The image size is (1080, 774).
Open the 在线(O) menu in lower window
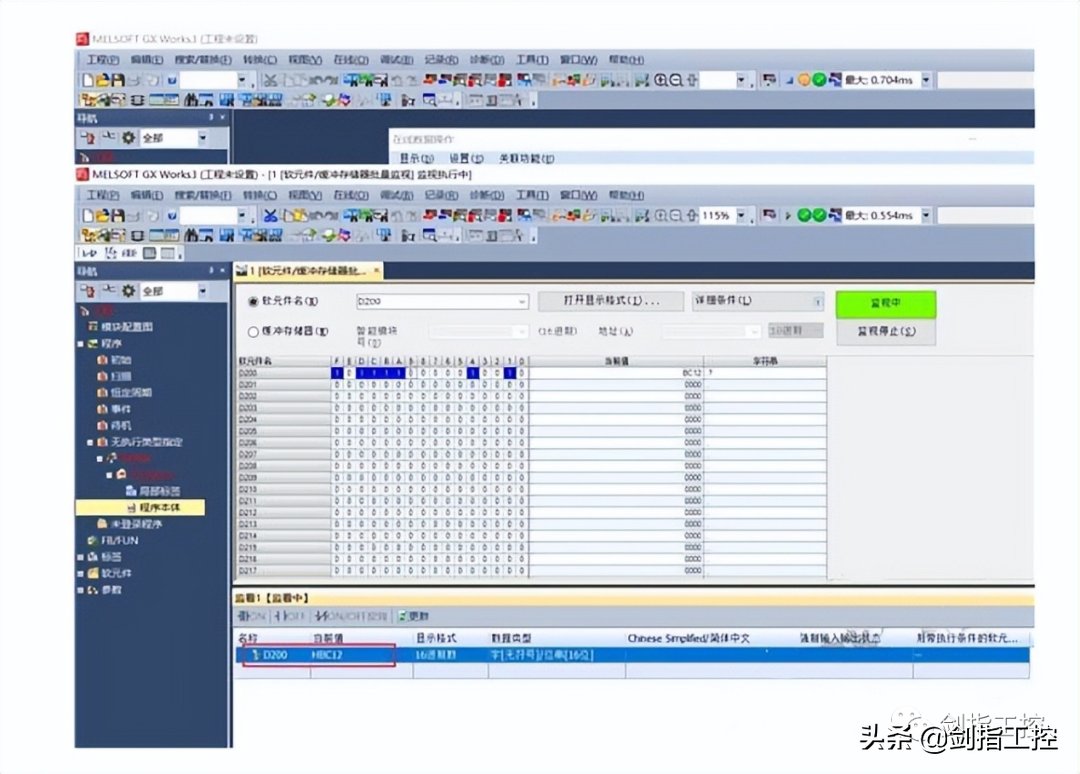[x=351, y=196]
